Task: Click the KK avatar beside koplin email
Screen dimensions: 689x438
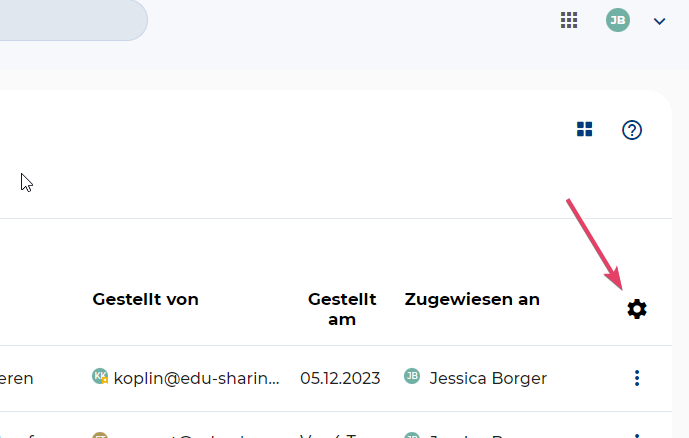Action: [100, 377]
